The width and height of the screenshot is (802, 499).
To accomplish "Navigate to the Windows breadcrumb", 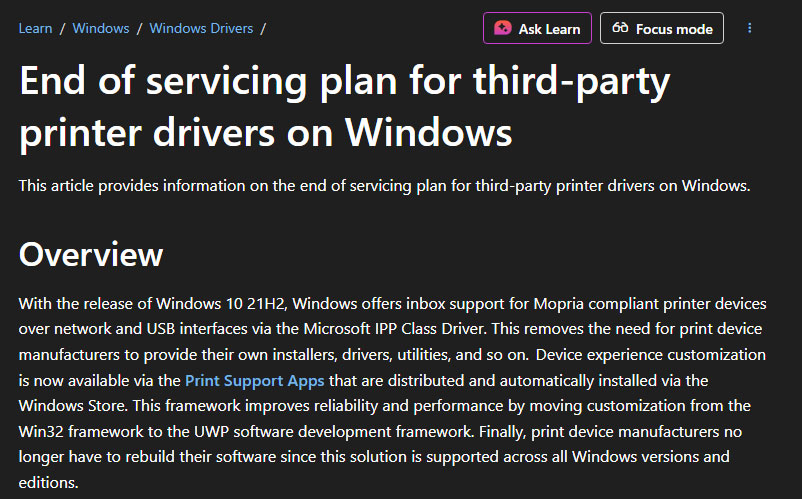I will point(101,28).
